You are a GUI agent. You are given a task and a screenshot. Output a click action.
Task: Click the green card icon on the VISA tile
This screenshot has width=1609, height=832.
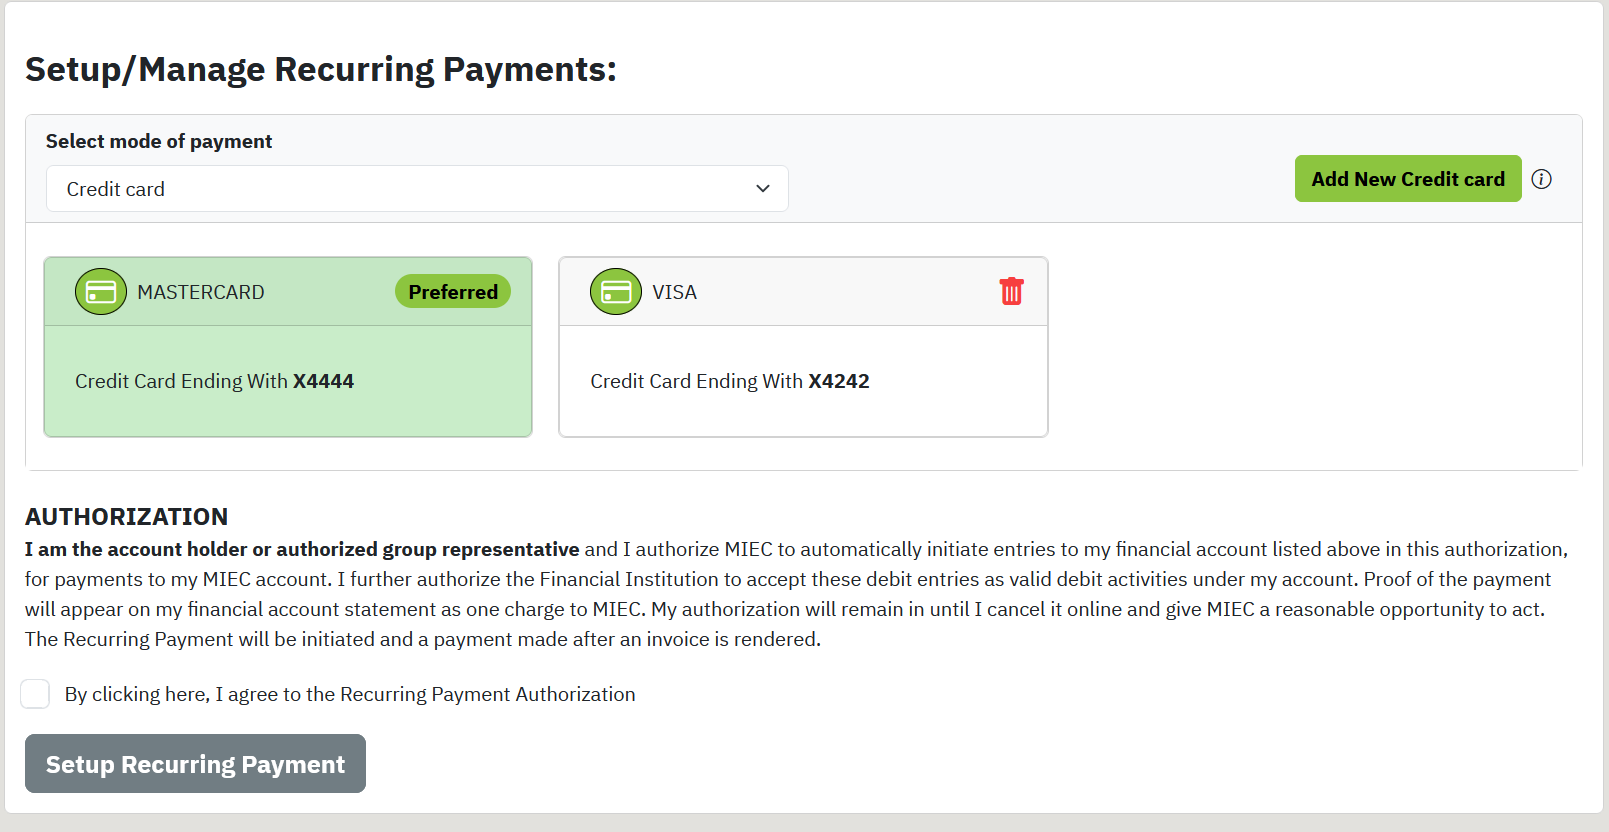point(616,291)
